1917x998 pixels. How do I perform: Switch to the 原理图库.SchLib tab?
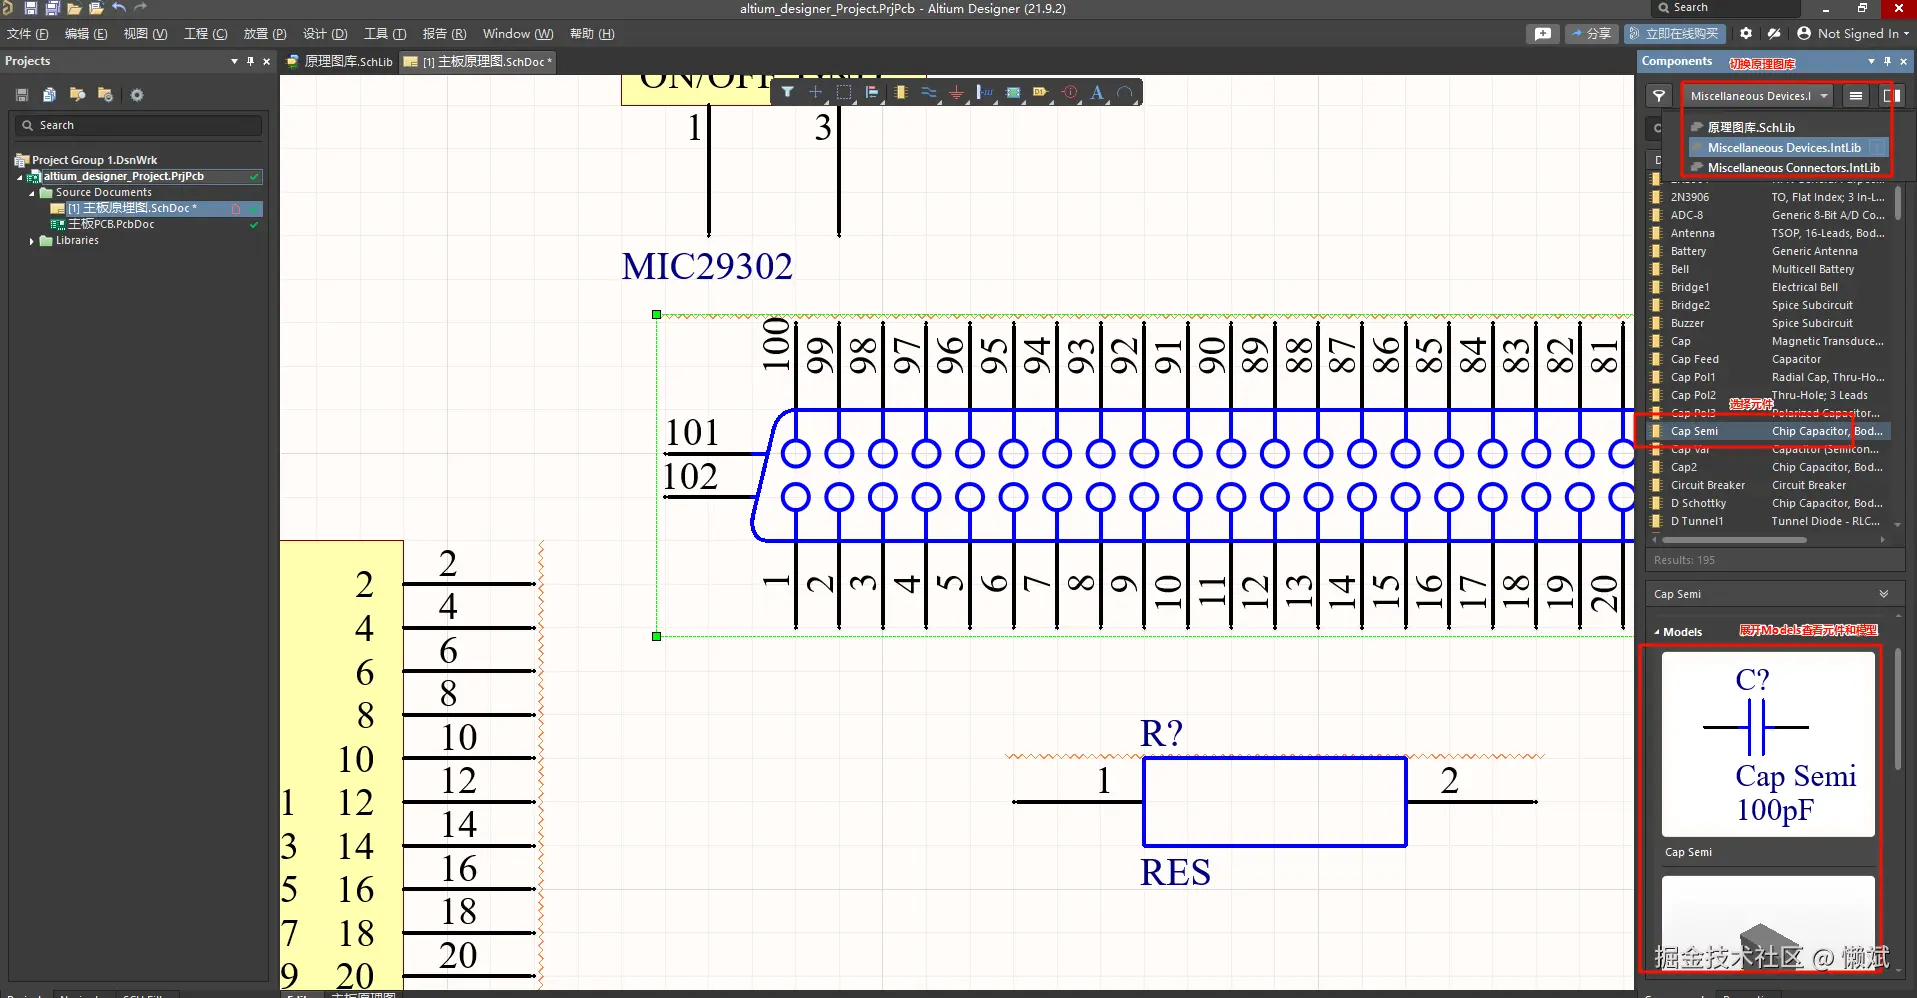point(340,62)
